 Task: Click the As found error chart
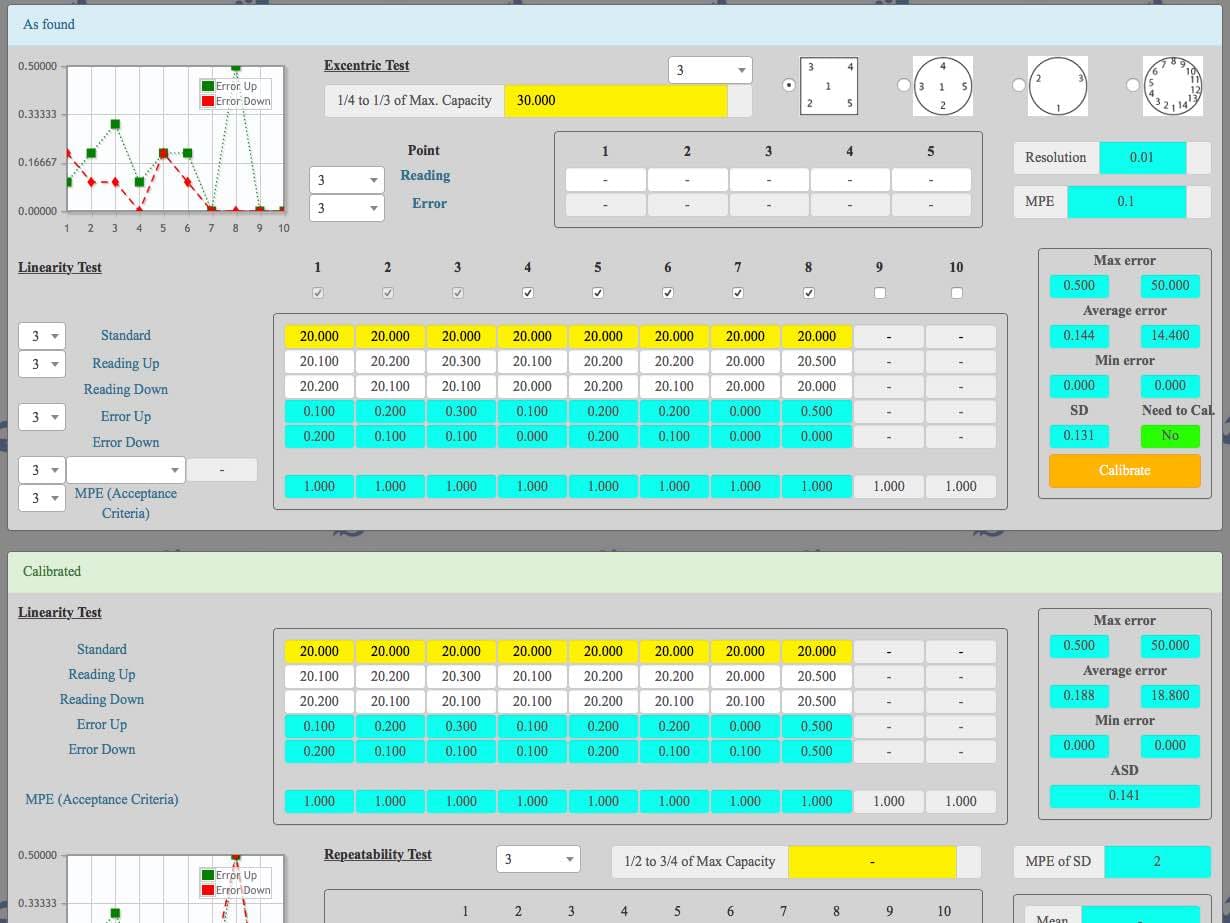[x=175, y=138]
